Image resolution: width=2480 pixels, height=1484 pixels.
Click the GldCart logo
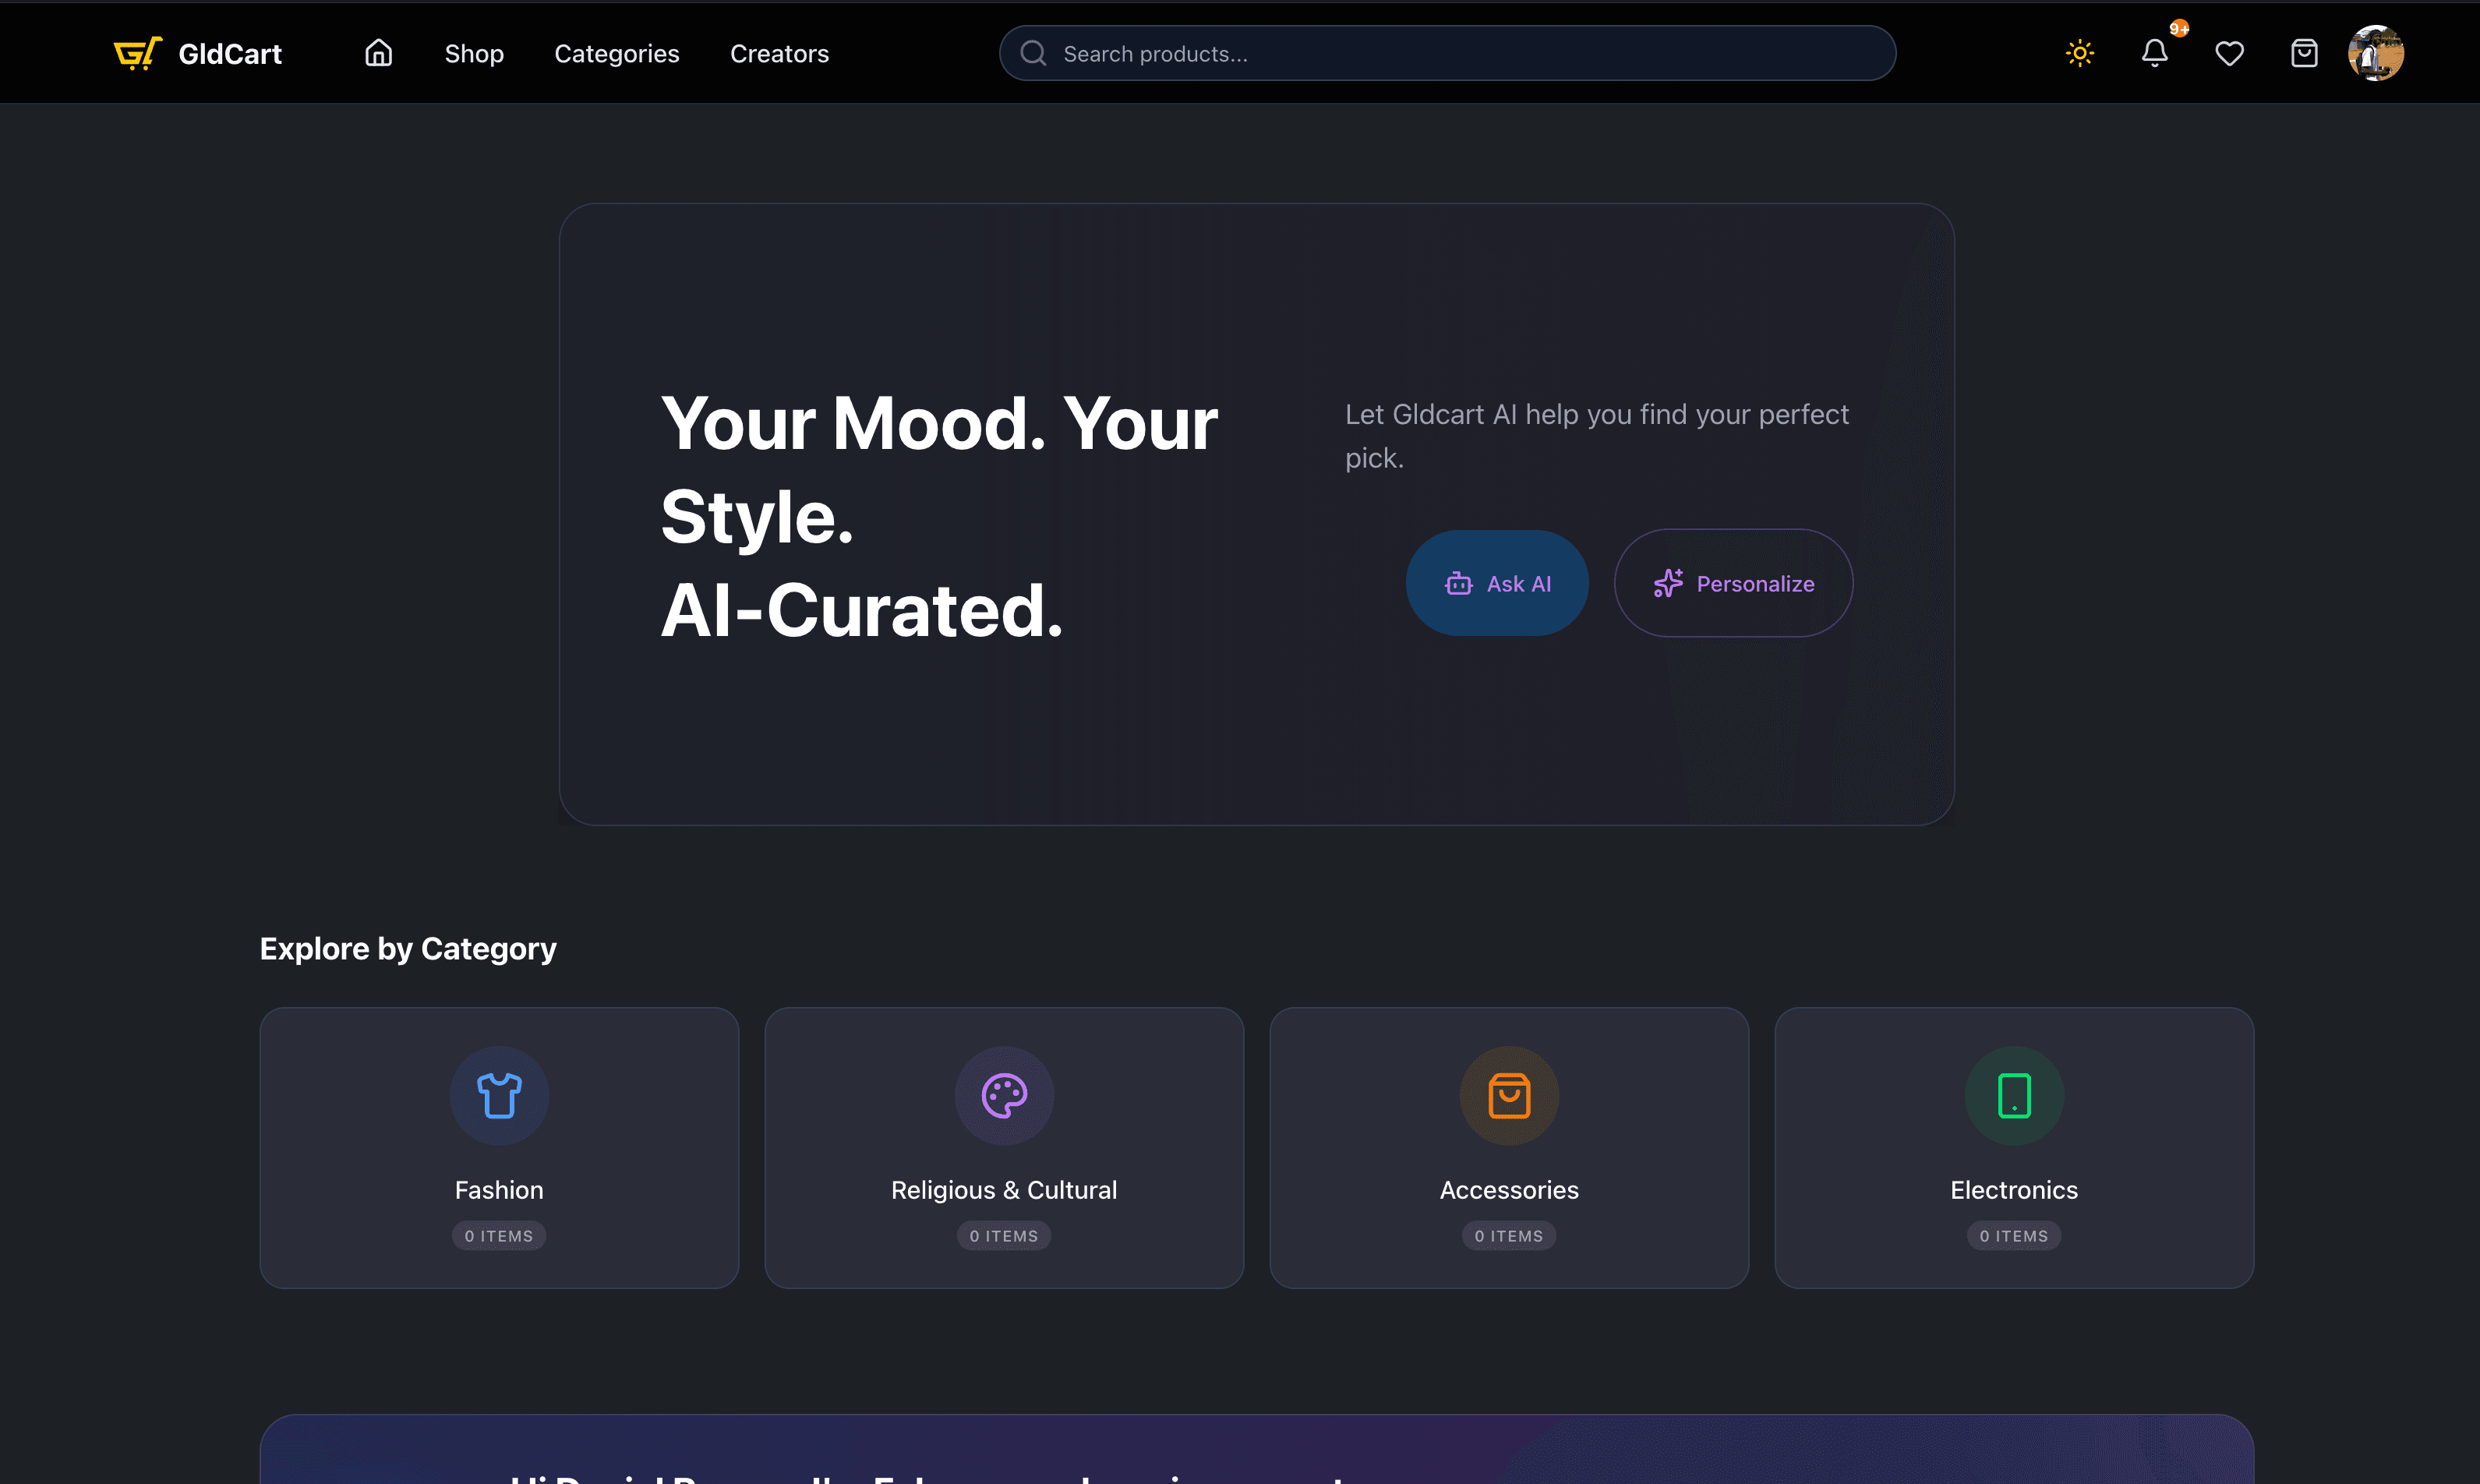(x=198, y=53)
